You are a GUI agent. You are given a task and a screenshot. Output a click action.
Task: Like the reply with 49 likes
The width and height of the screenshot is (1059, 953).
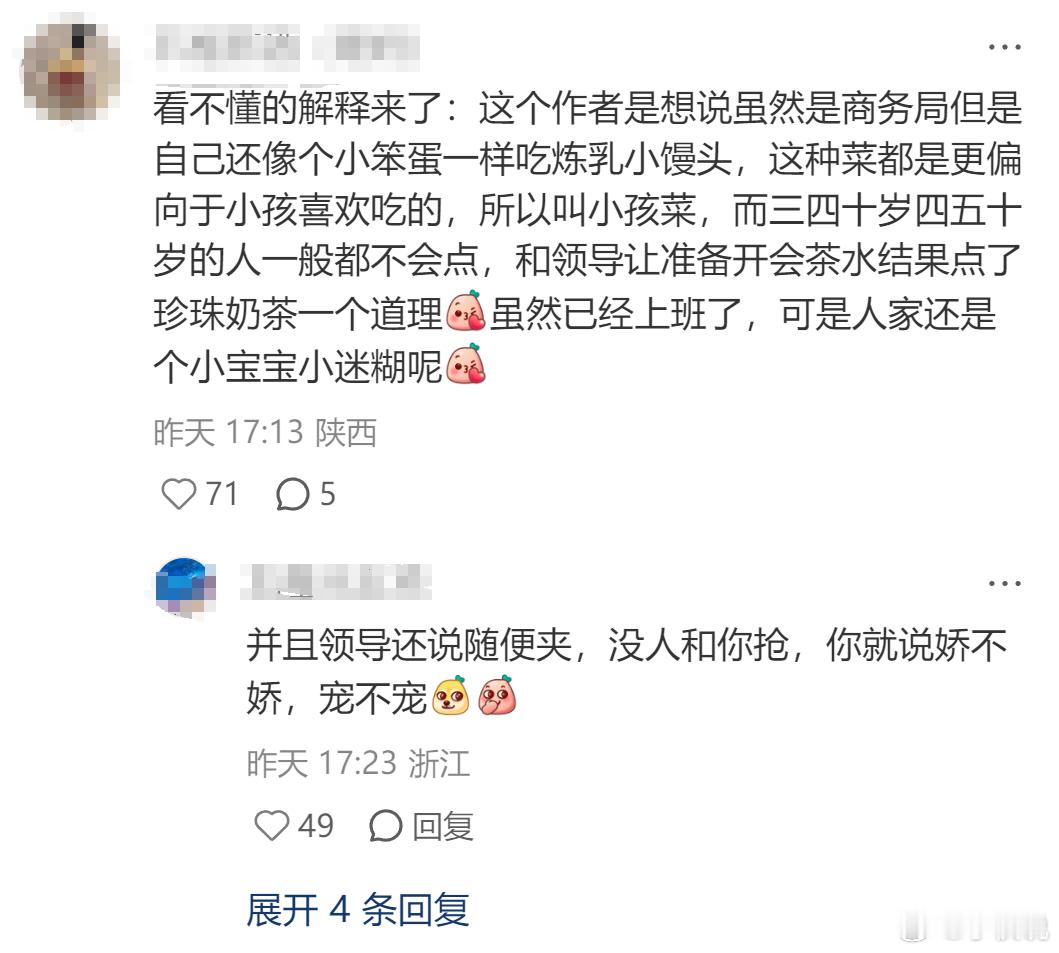[x=272, y=825]
